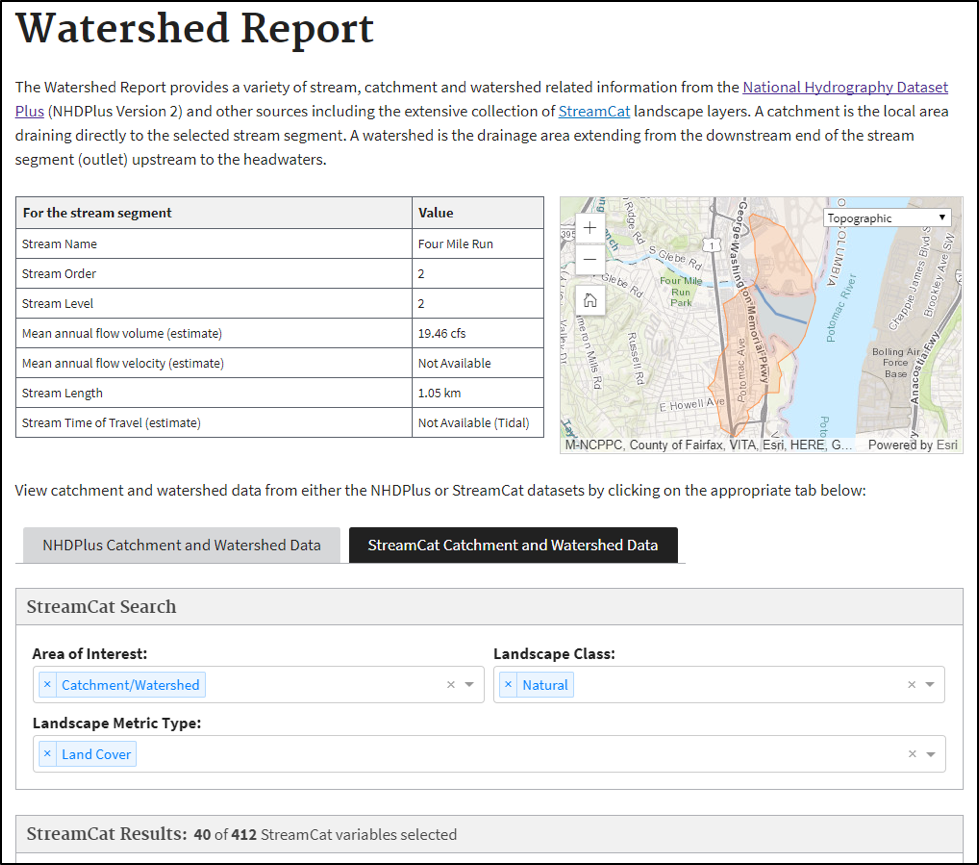Remove the Natural landscape class tag

[508, 685]
